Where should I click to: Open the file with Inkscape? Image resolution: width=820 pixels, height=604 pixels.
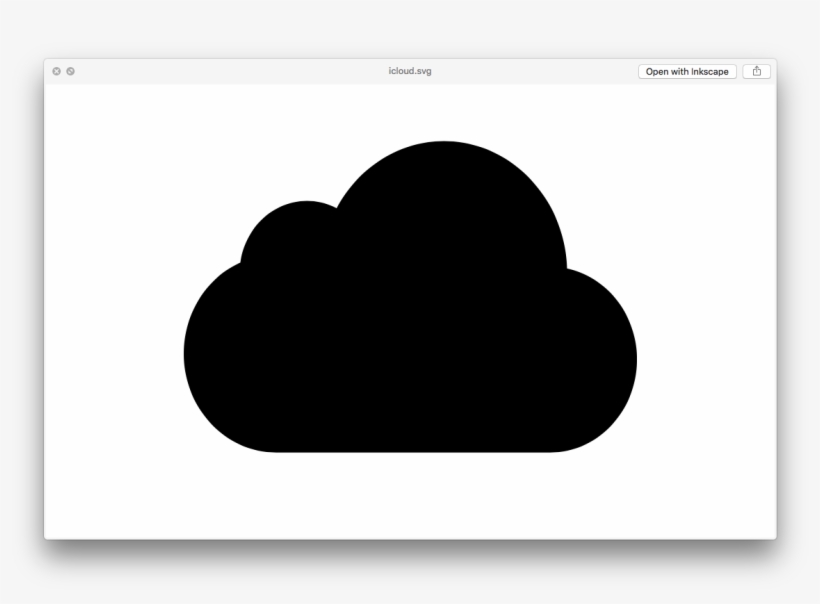687,72
